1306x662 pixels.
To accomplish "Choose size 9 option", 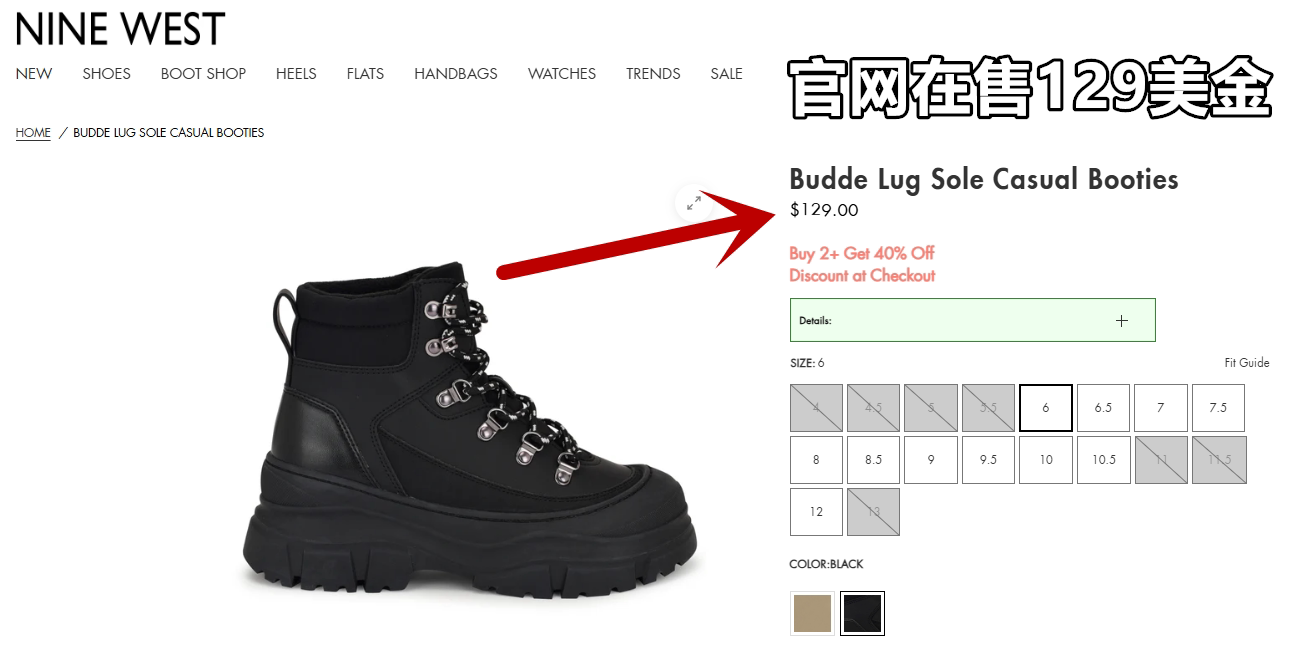I will (931, 460).
